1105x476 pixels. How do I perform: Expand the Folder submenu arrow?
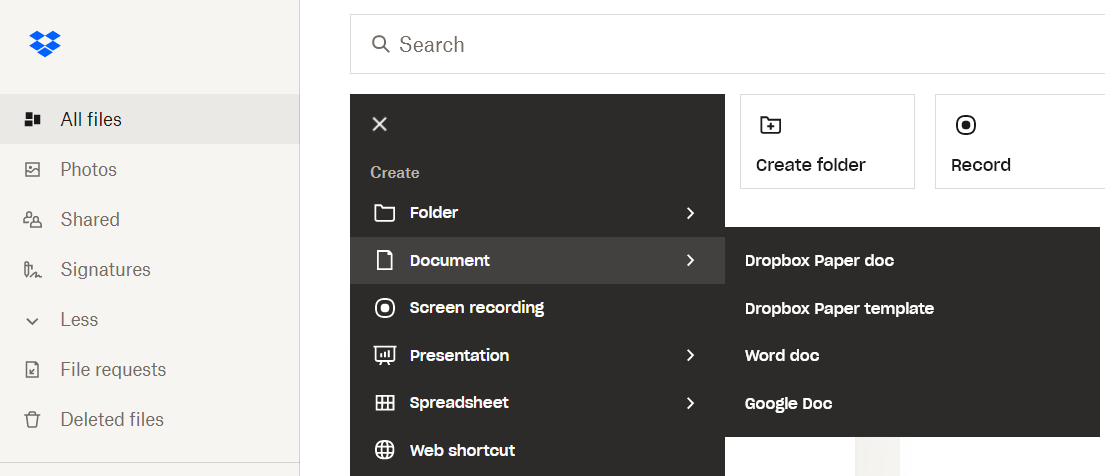[691, 213]
